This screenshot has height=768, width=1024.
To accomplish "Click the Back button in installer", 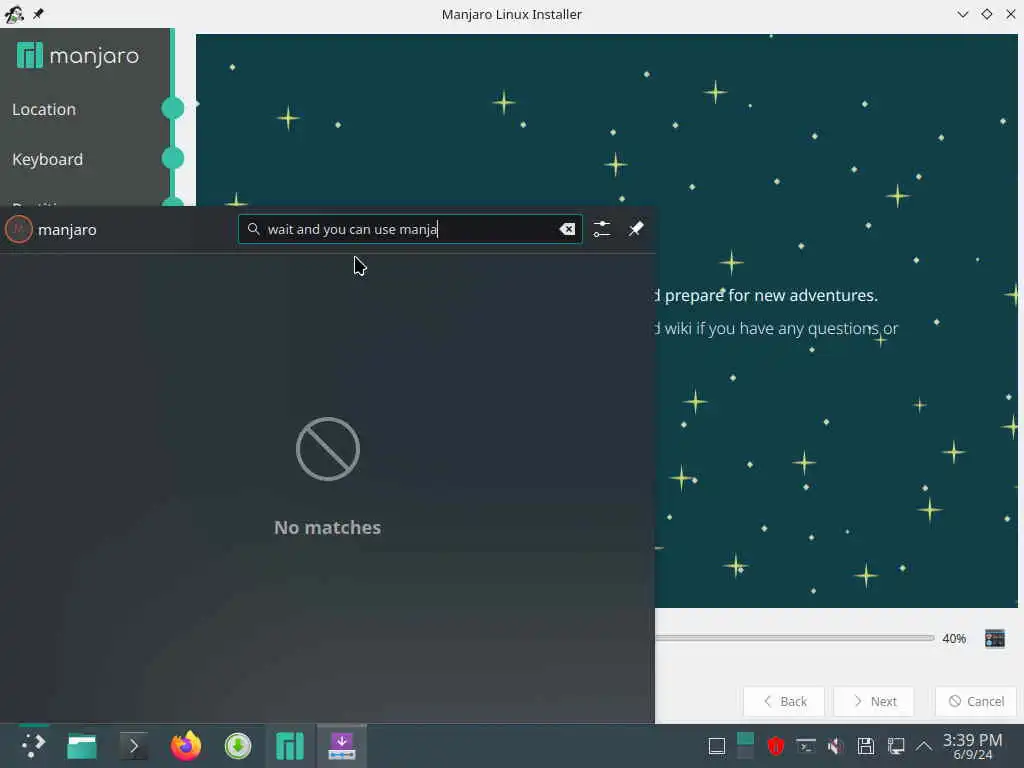I will point(784,701).
